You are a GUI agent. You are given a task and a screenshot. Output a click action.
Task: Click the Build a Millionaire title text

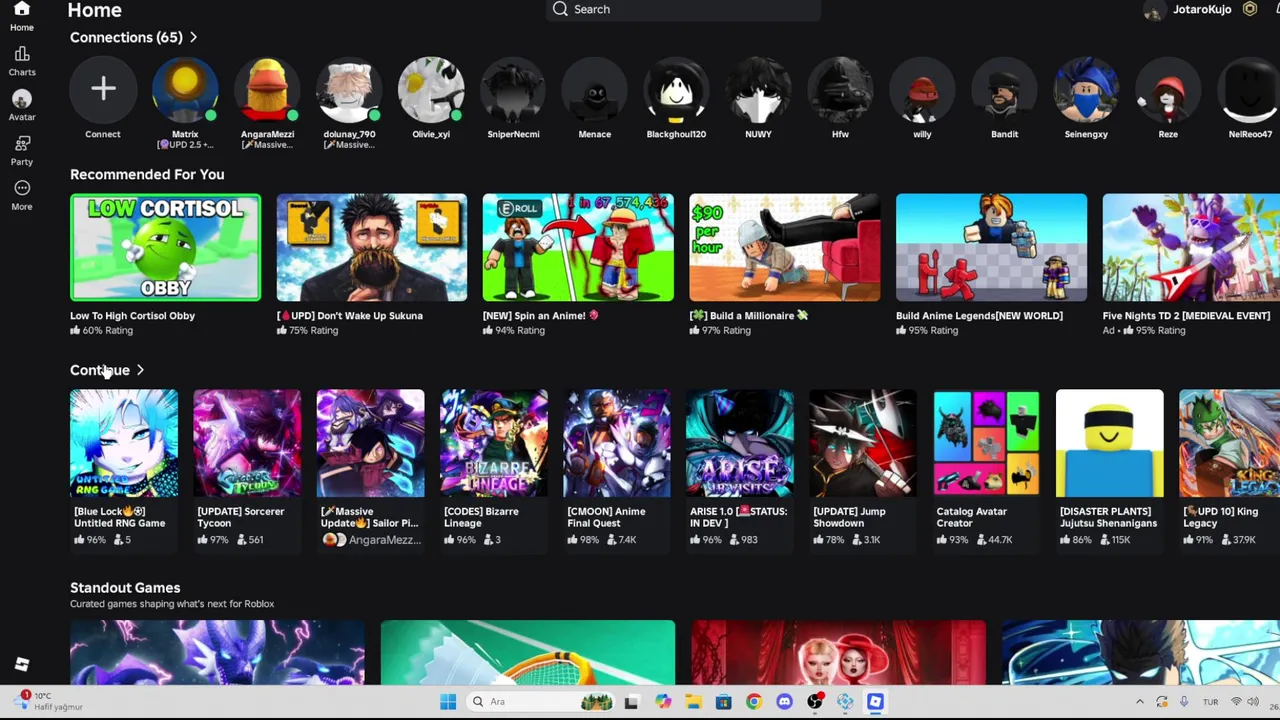749,316
